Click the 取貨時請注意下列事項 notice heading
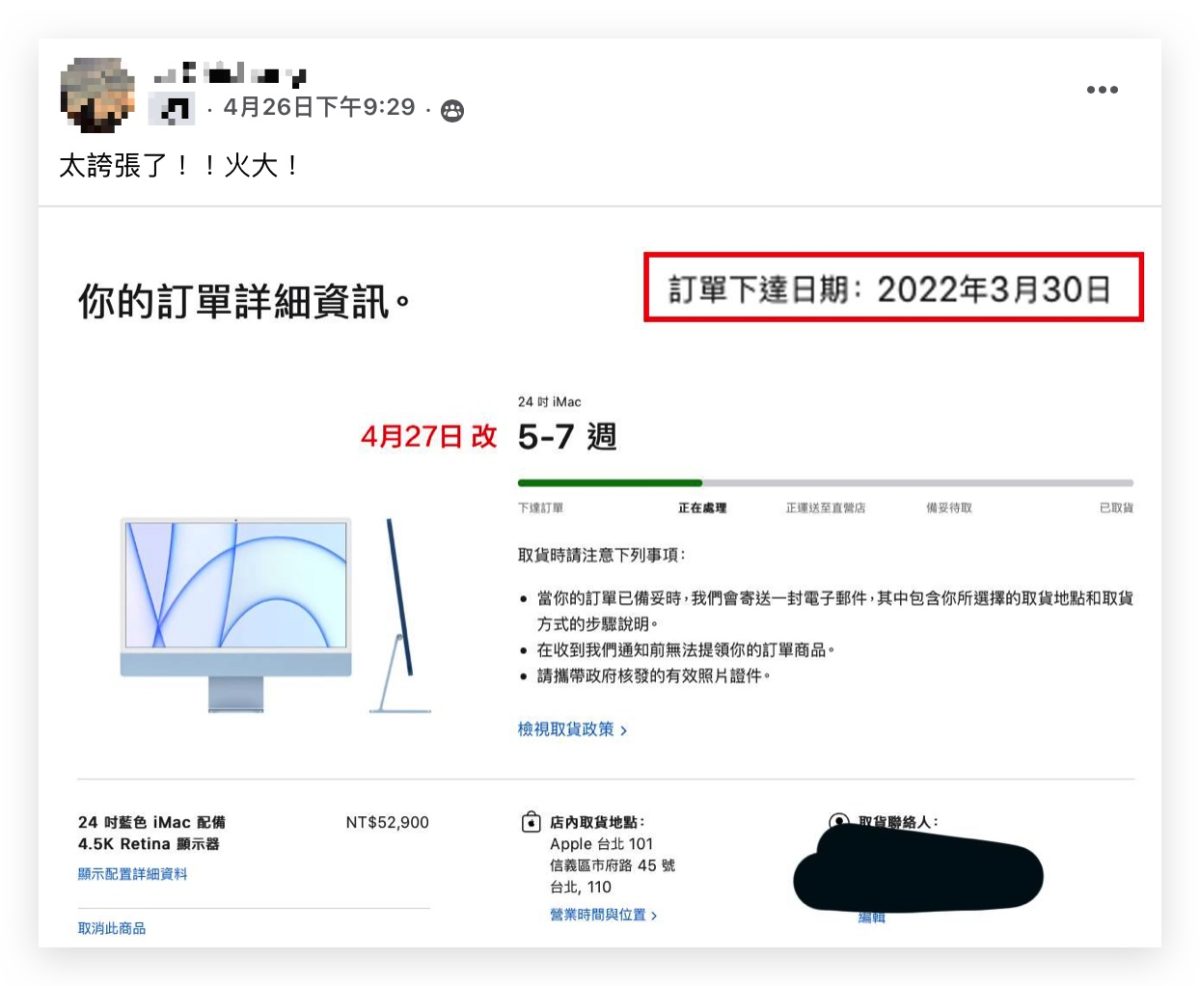Screen dimensions: 1200x986 pos(602,555)
